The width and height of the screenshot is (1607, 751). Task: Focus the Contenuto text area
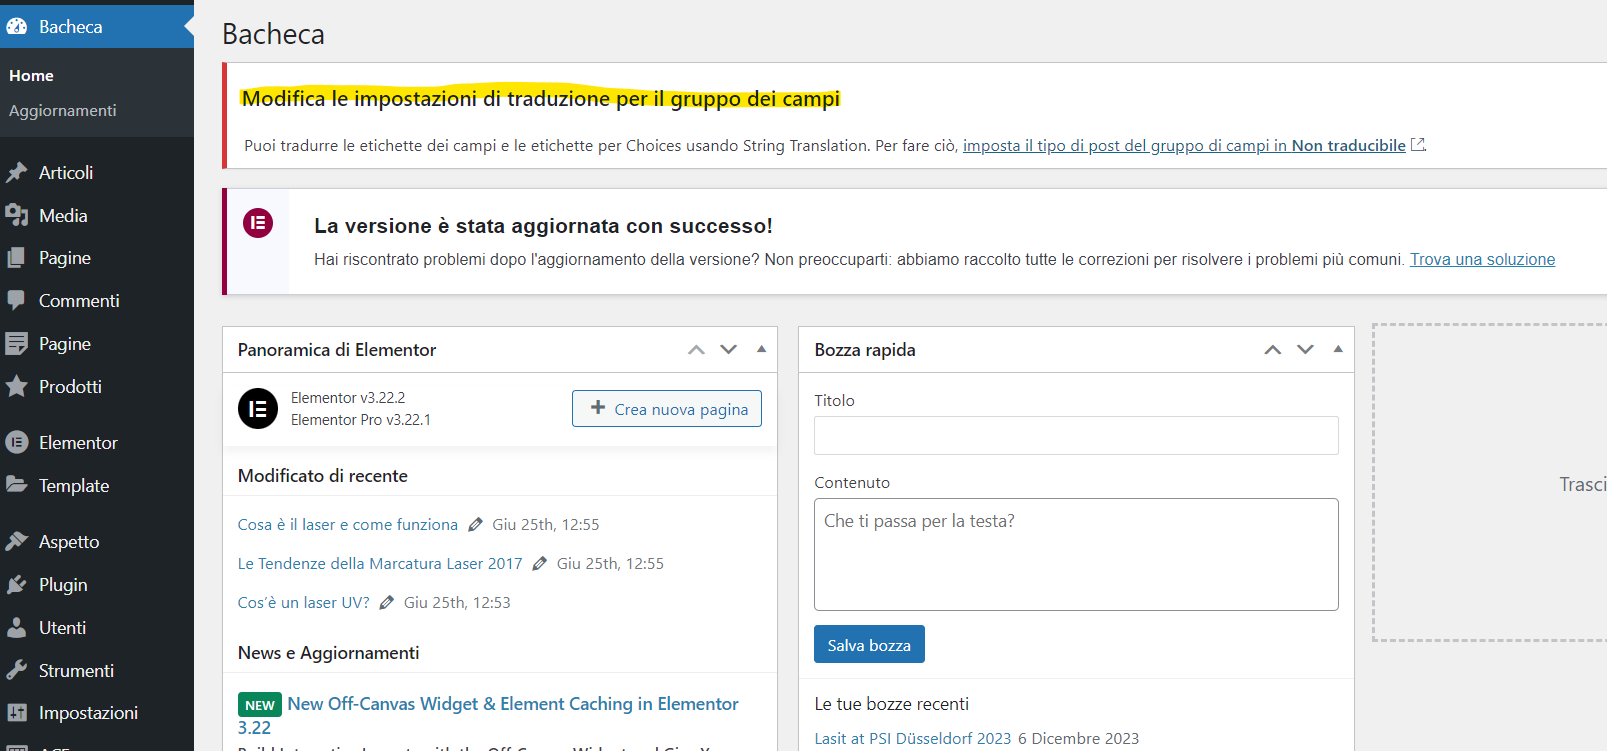(x=1076, y=554)
